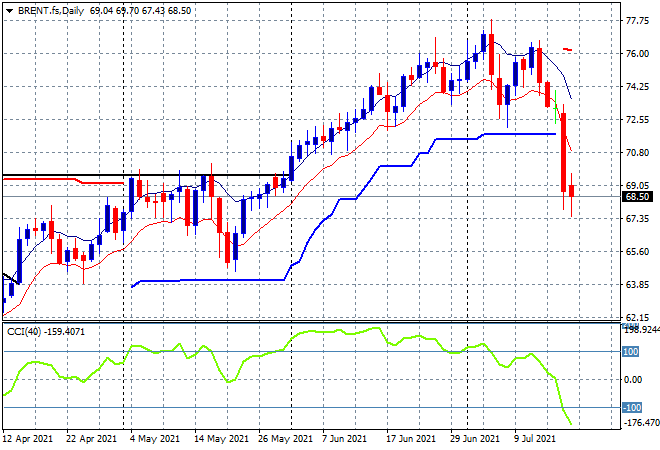660x450 pixels.
Task: Click the 0.00 CCI axis label
Action: coord(633,380)
